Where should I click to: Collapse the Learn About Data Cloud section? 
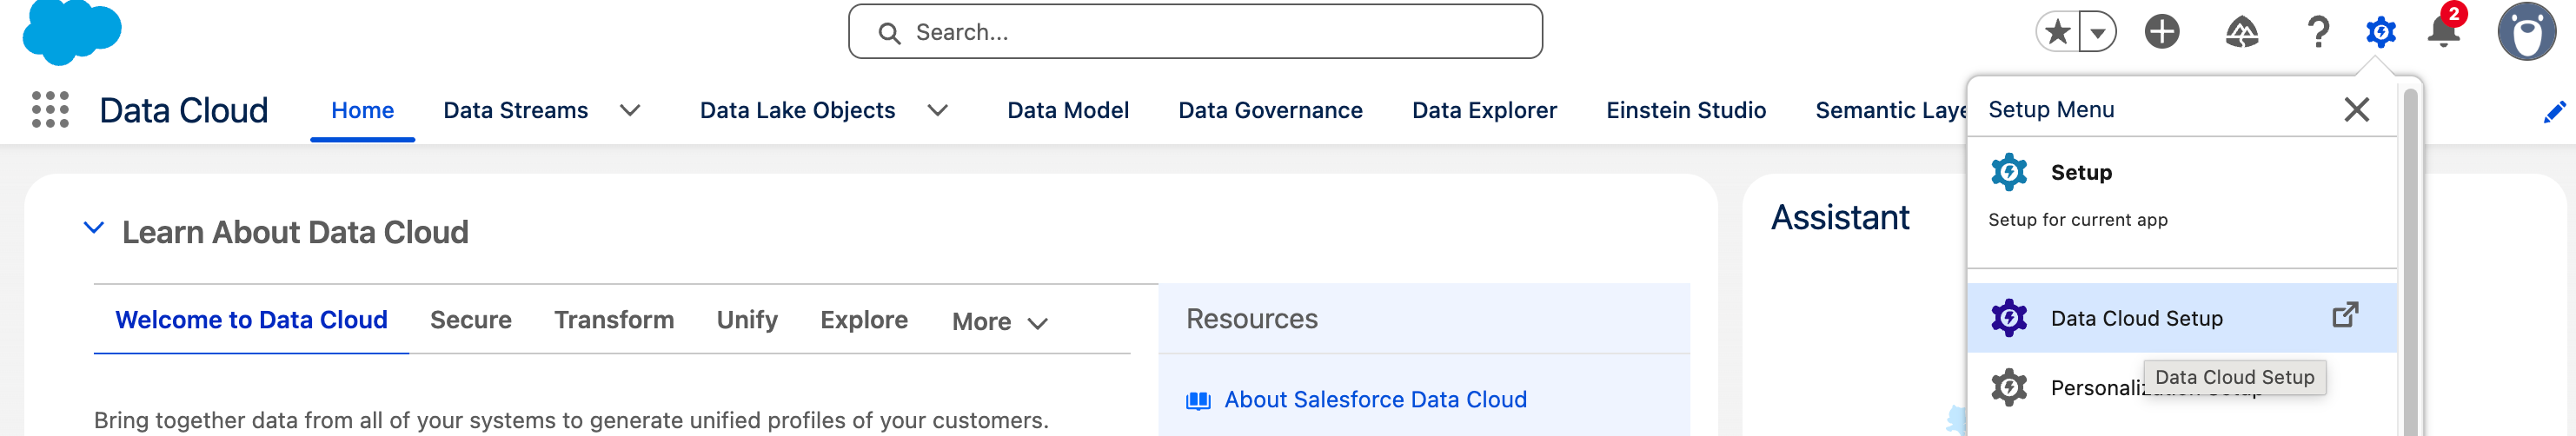(x=93, y=228)
